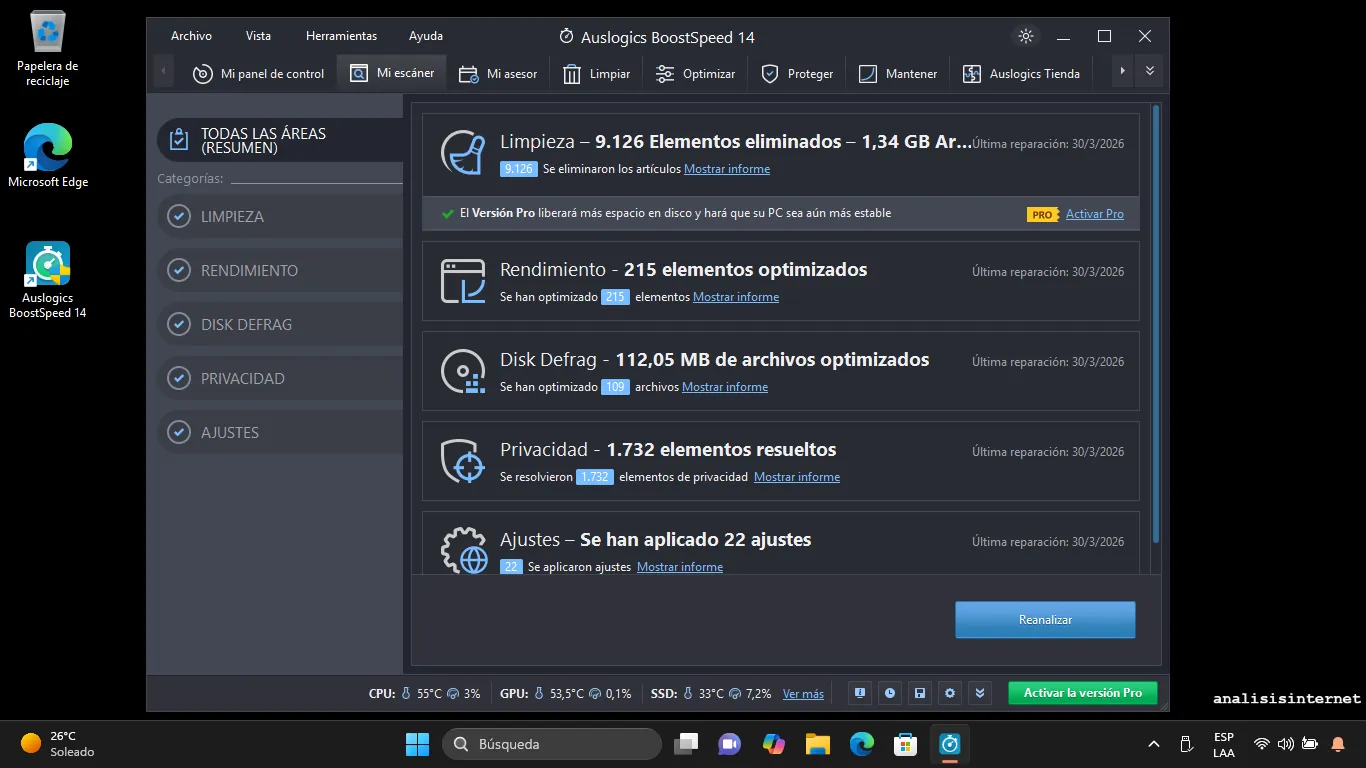Open File Explorer from the taskbar

pyautogui.click(x=818, y=744)
